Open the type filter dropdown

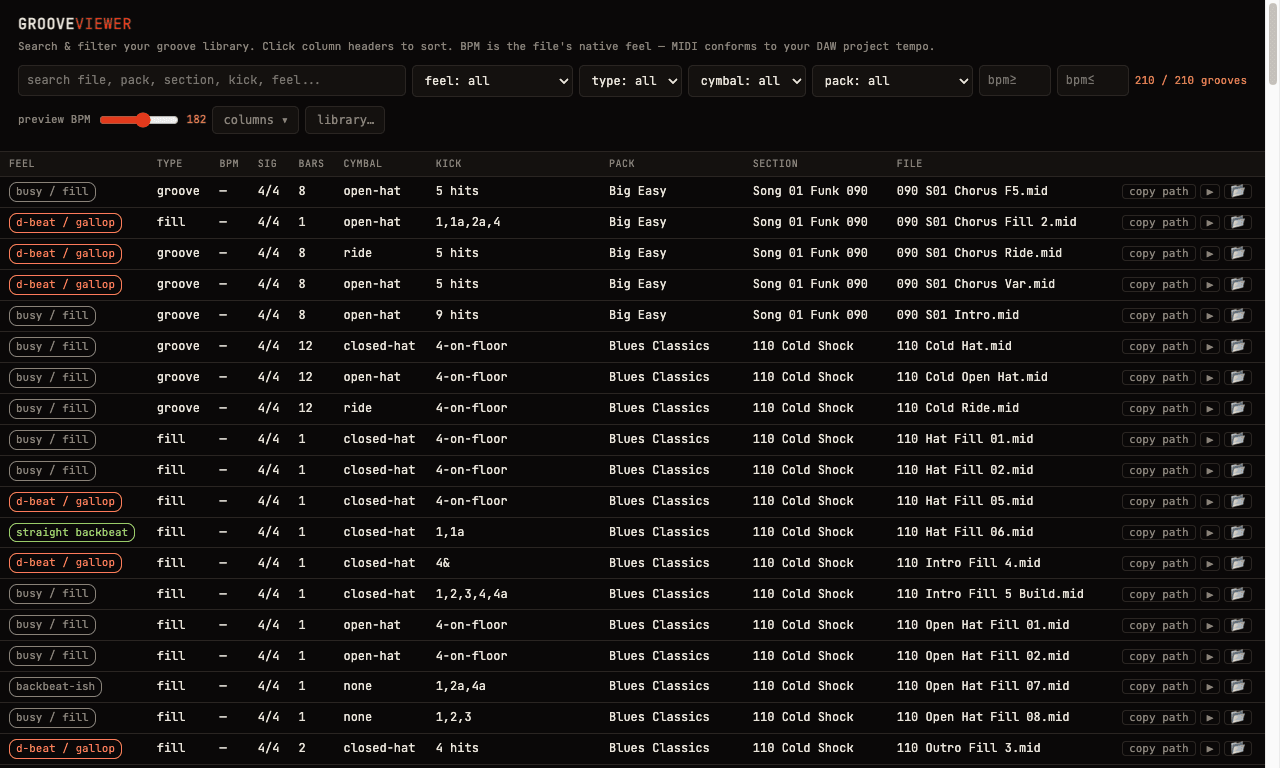[x=630, y=81]
